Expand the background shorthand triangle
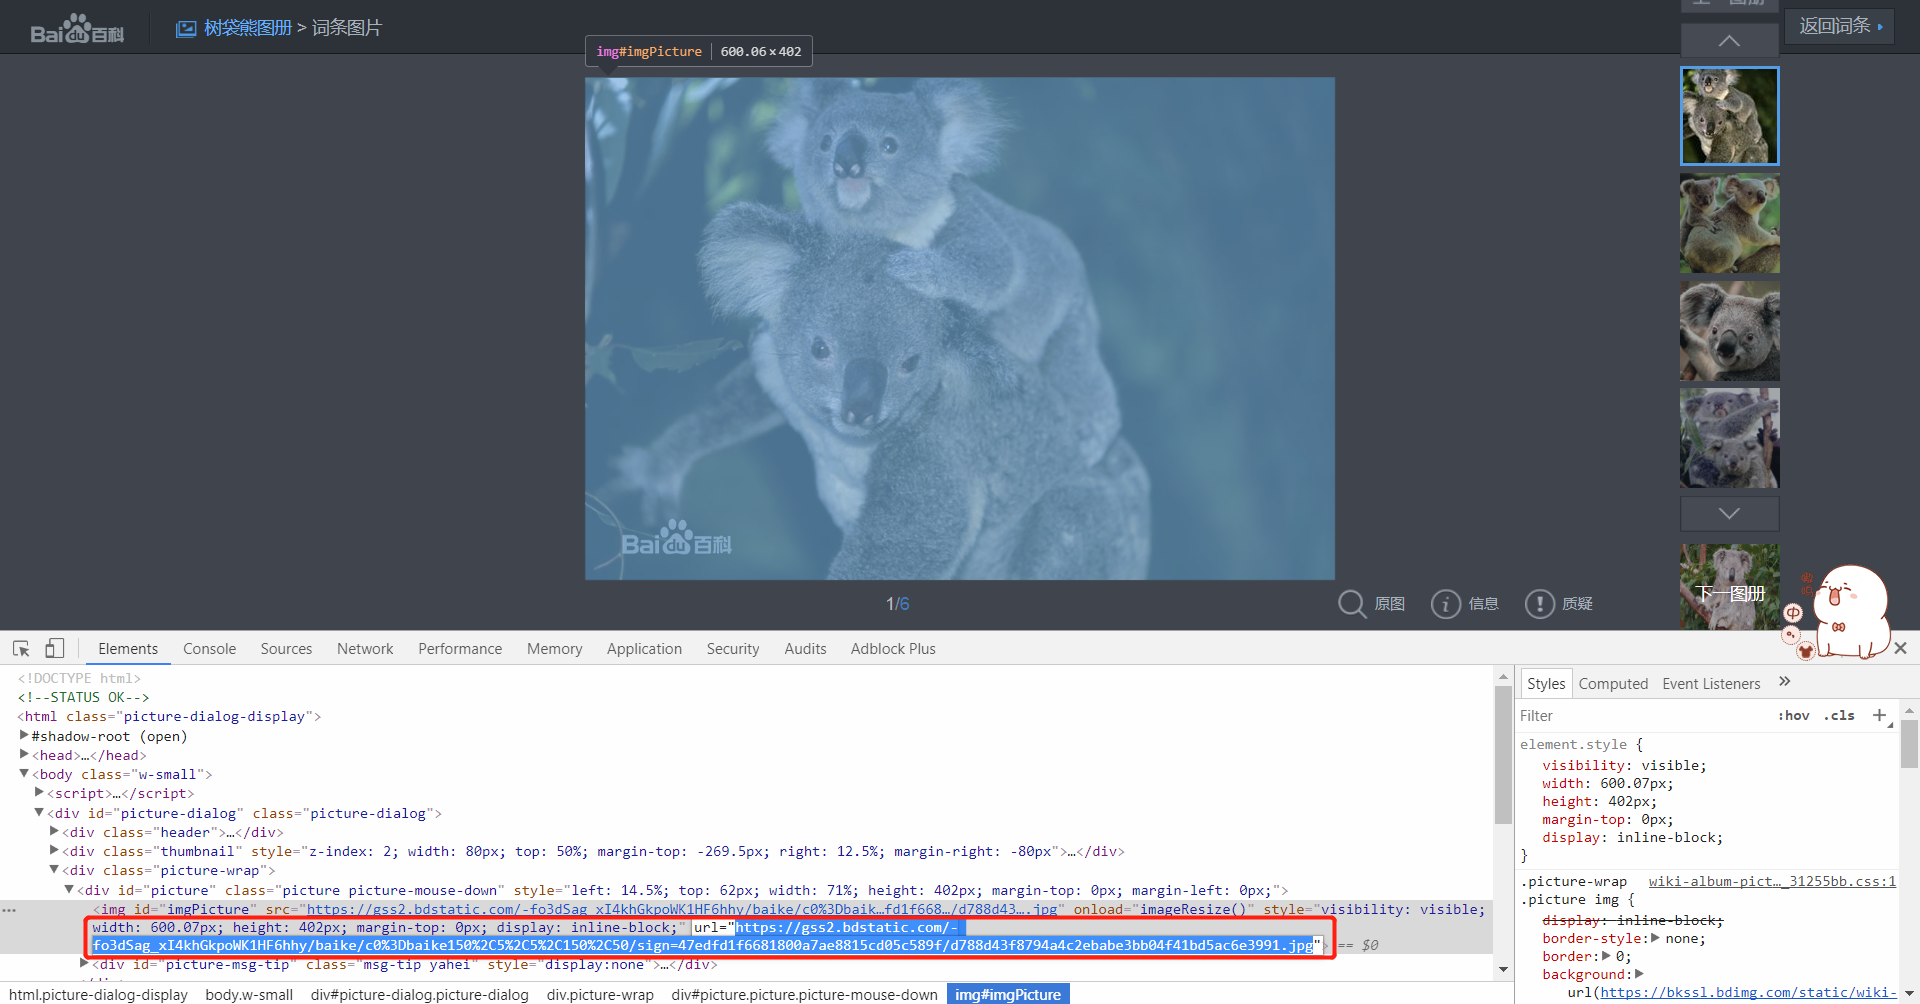 (x=1639, y=974)
